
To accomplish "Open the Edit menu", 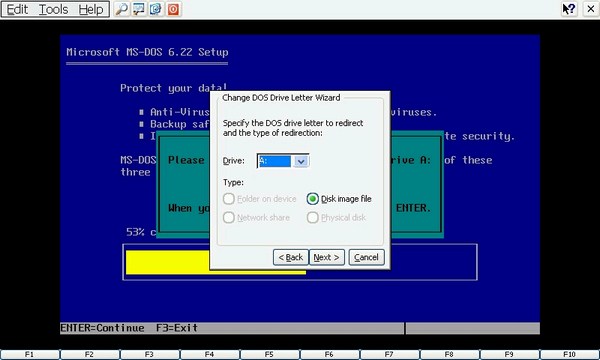I will pos(17,9).
